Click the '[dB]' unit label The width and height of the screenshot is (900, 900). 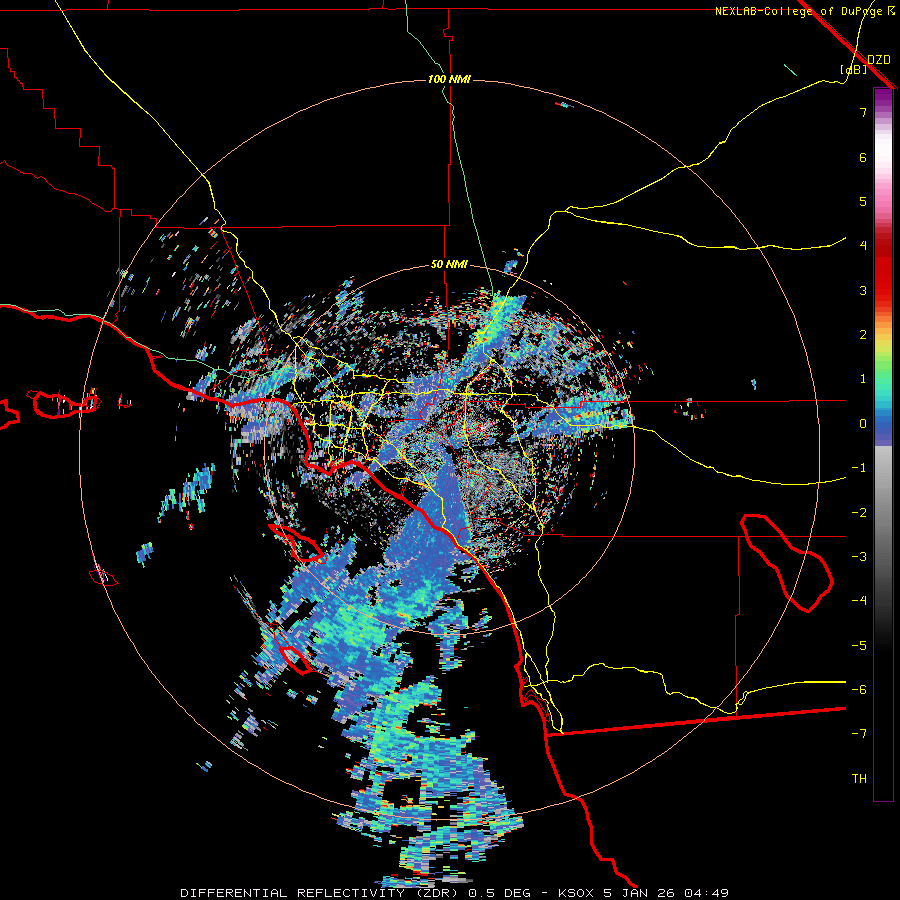tap(854, 70)
